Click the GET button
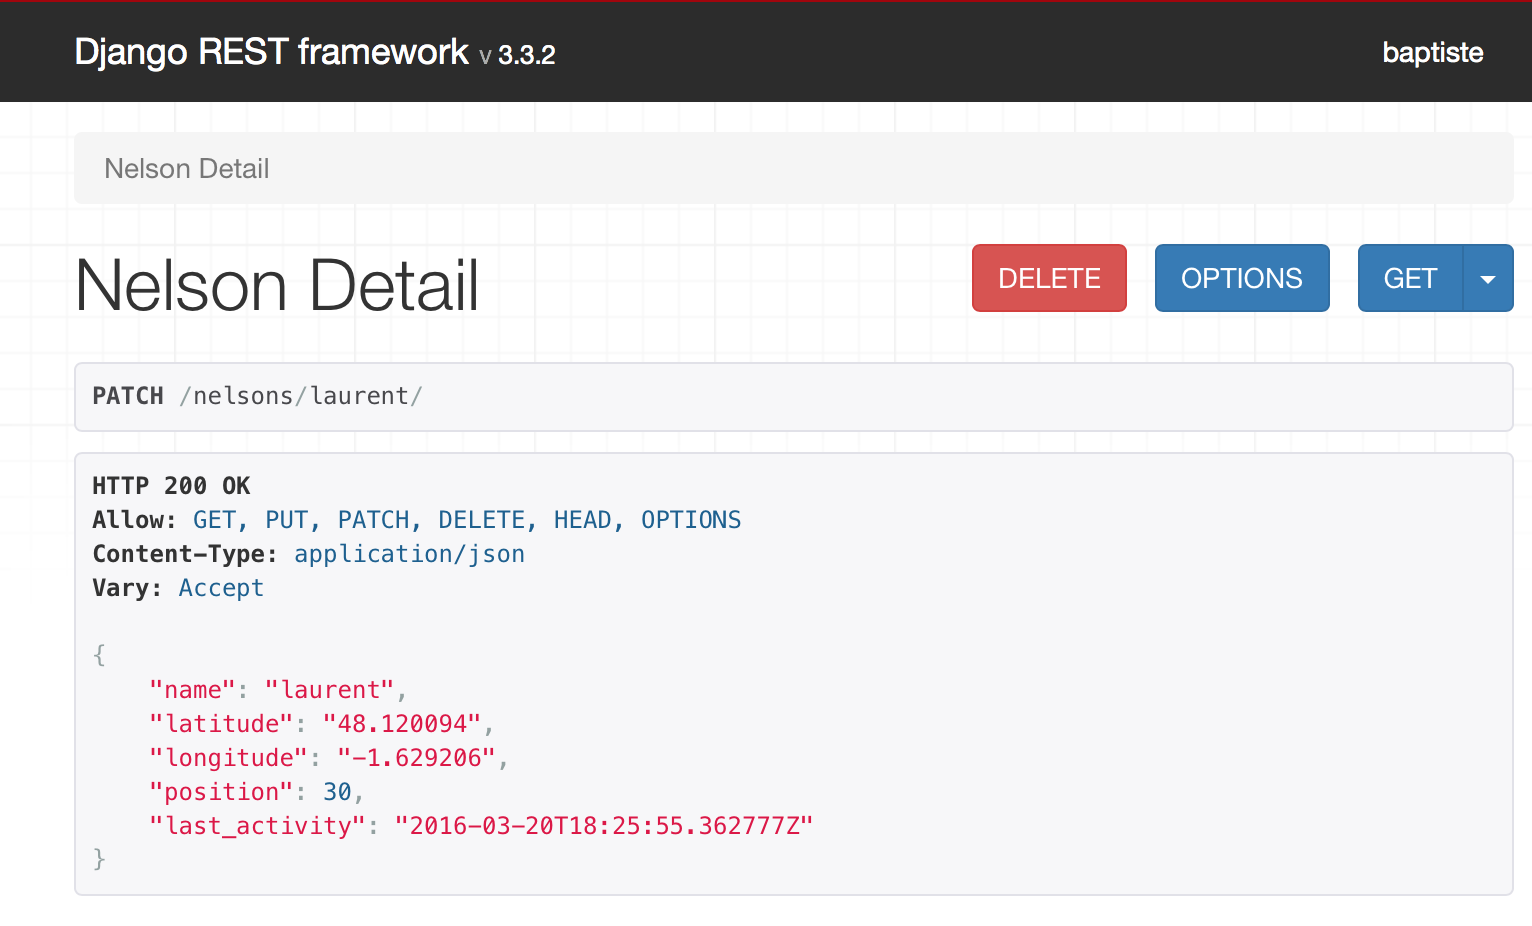 (x=1410, y=278)
